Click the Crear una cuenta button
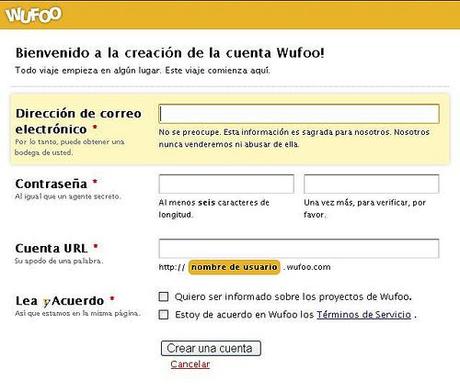Screen dimensions: 460x391 coord(211,348)
